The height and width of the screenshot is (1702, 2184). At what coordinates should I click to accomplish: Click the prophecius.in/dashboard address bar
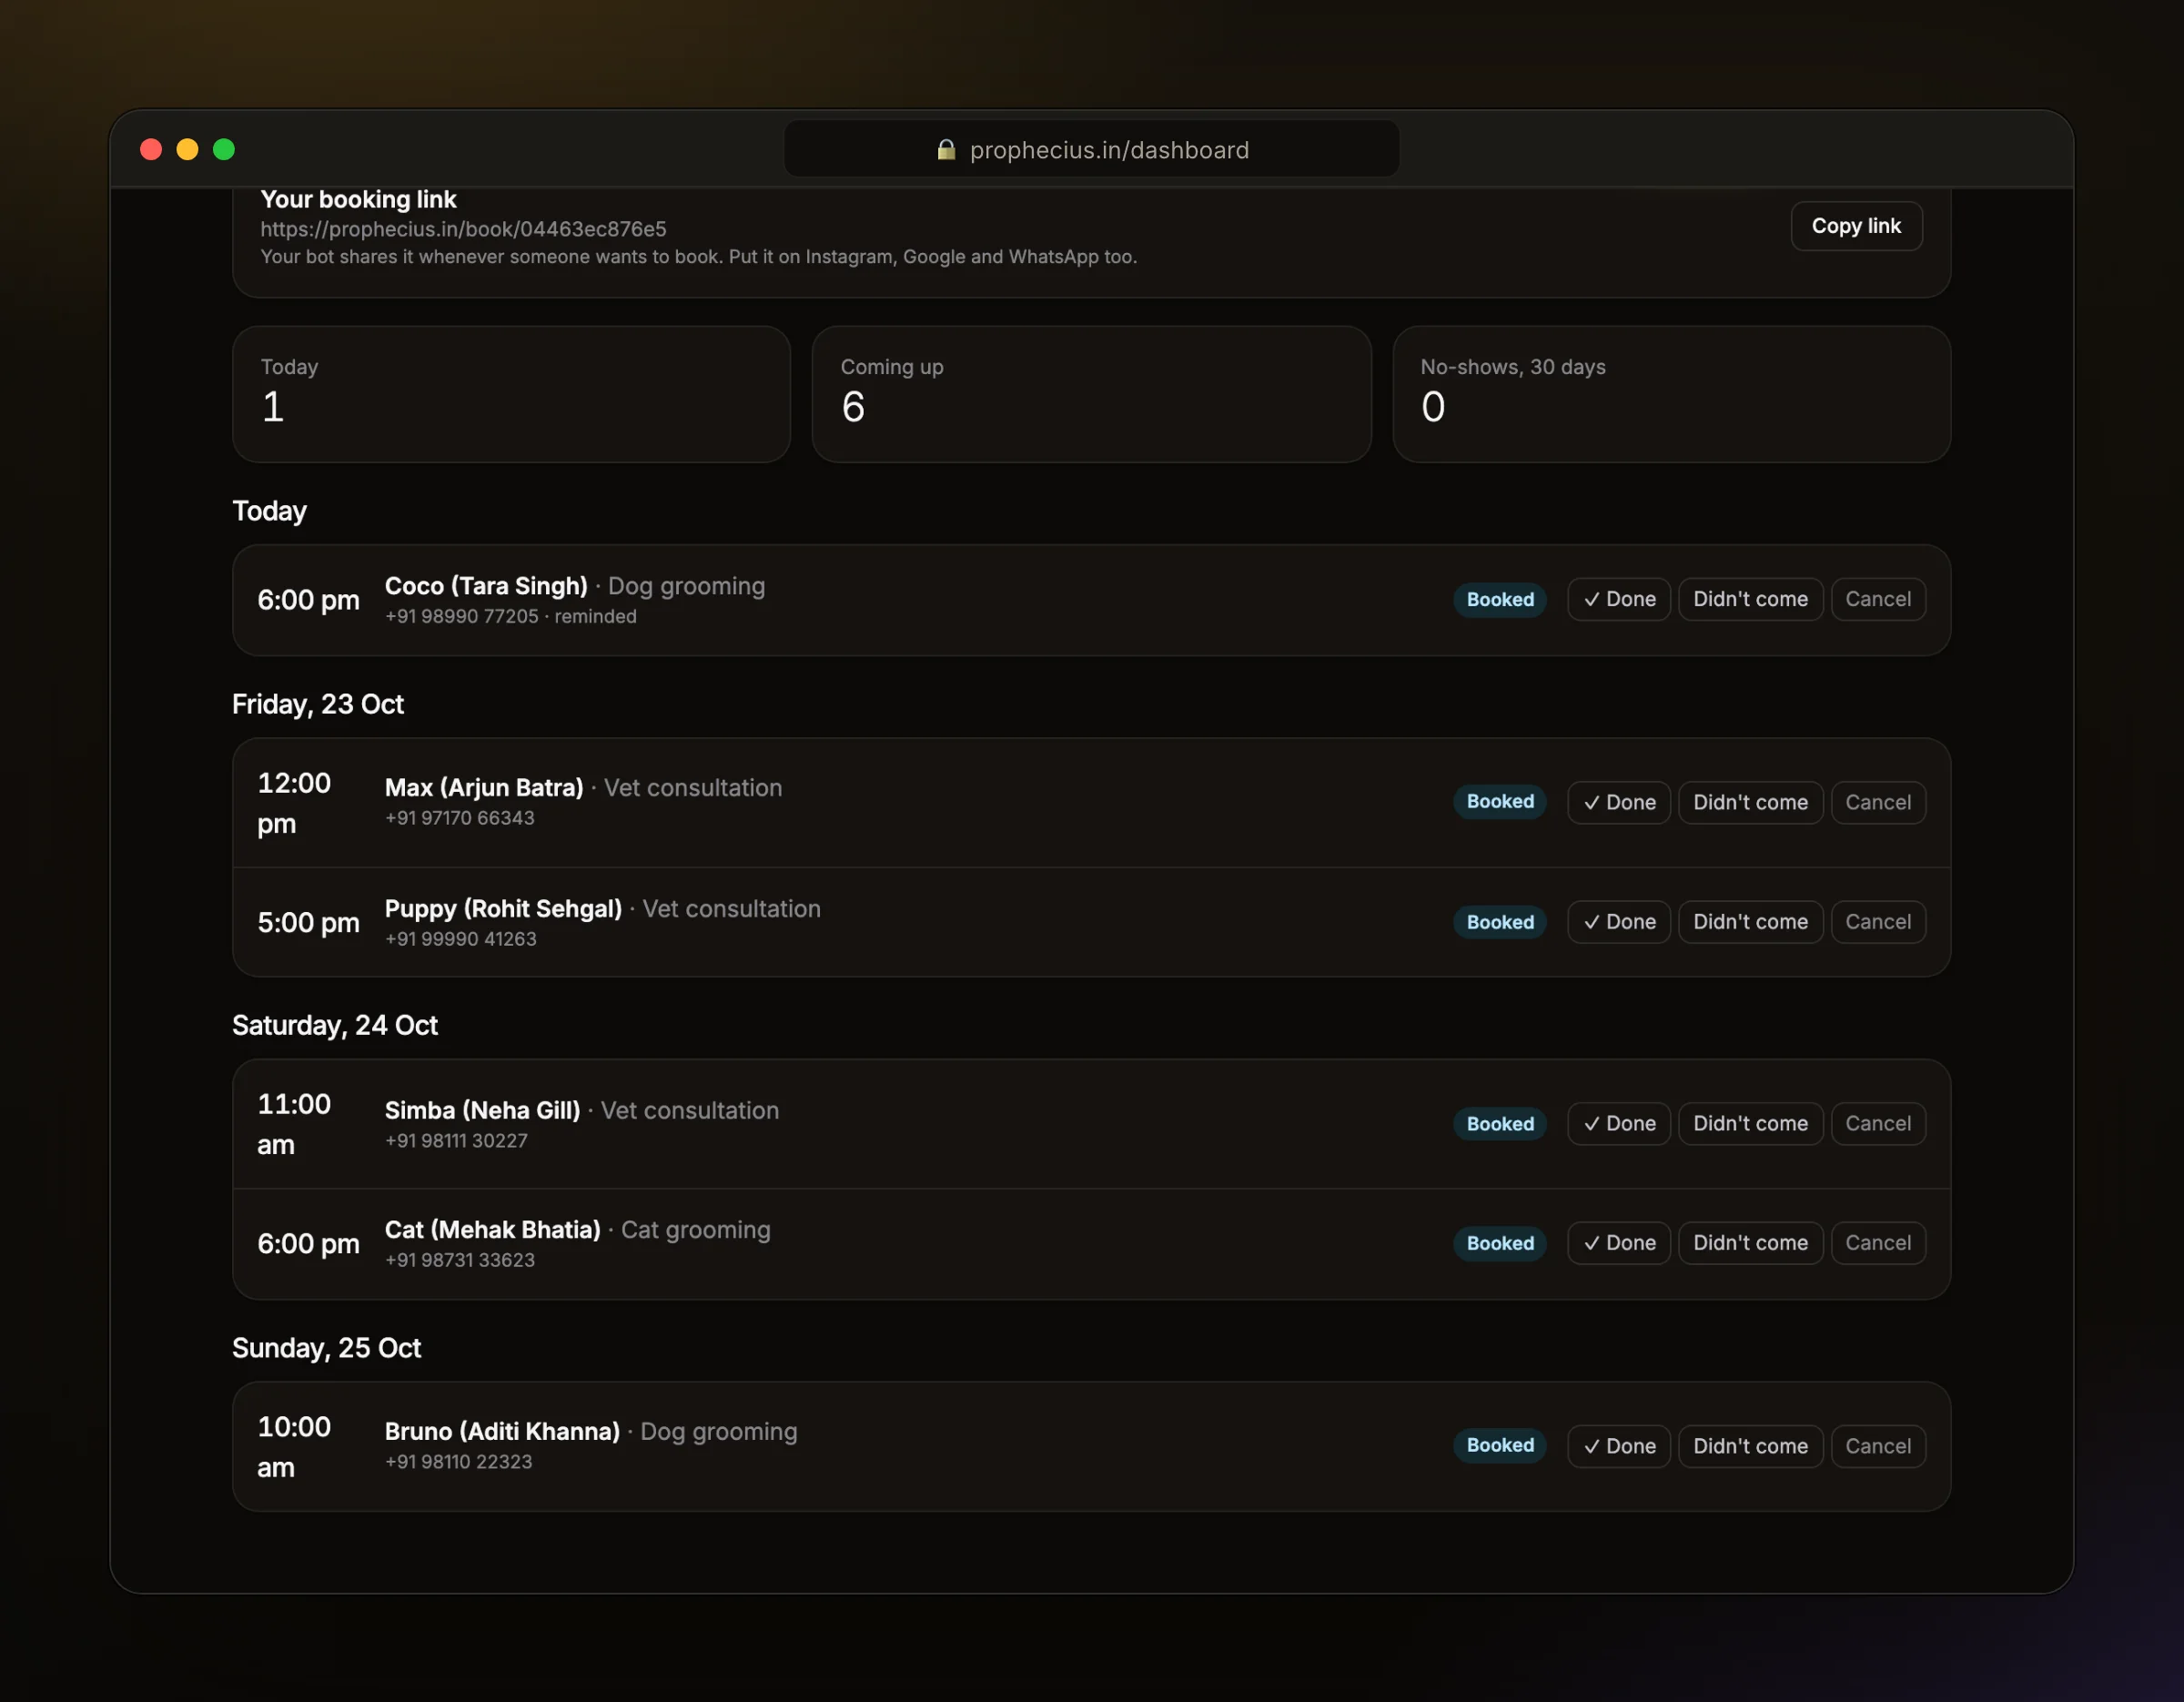[1091, 150]
